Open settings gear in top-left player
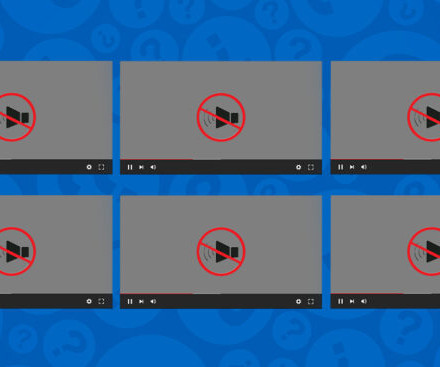Viewport: 440px width, 367px height. (89, 167)
